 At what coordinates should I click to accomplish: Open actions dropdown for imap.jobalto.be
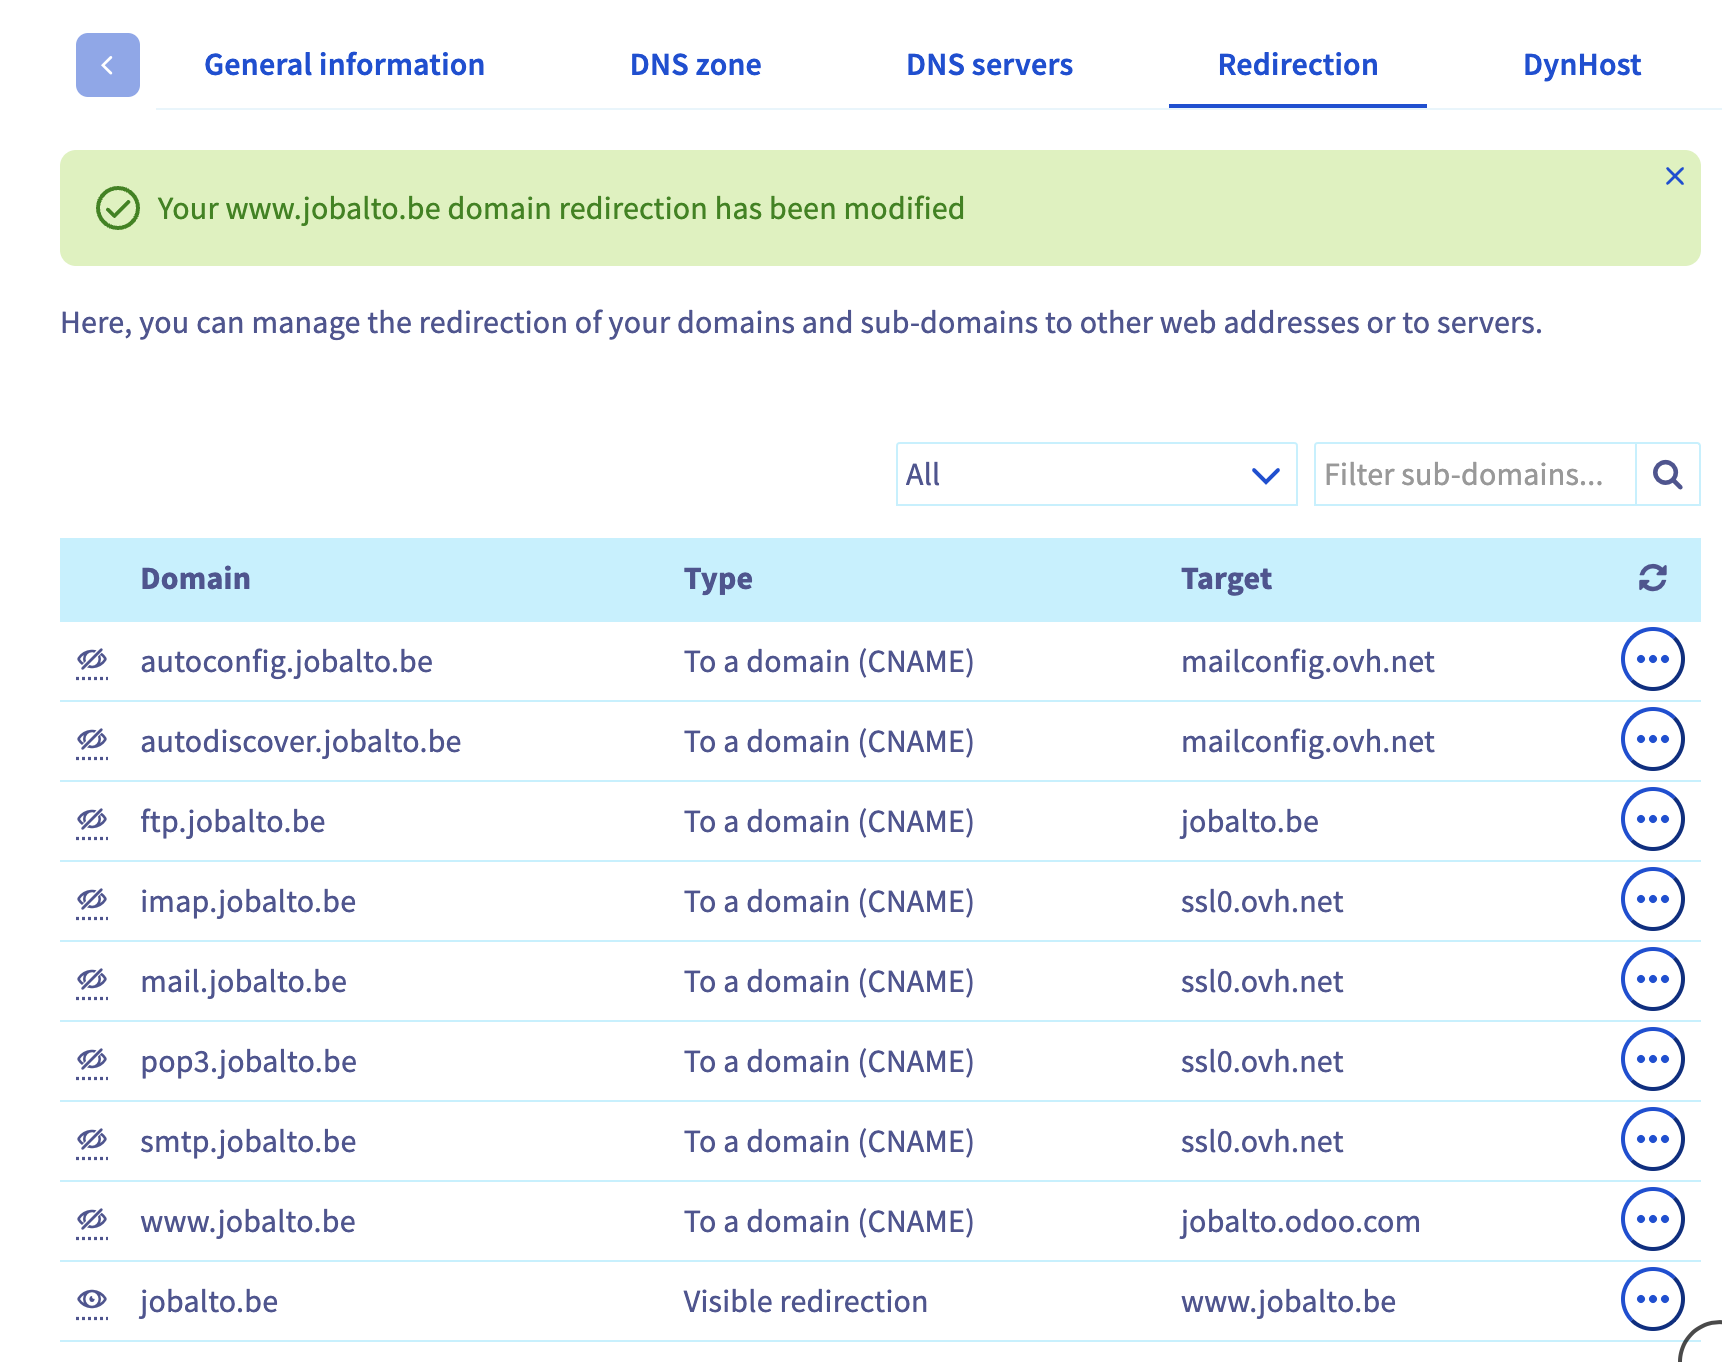pos(1652,900)
